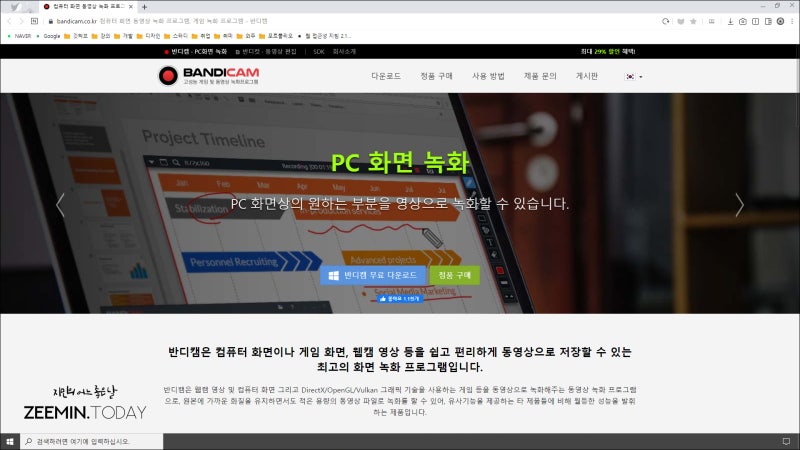Image resolution: width=800 pixels, height=450 pixels.
Task: Open the 회사소개 link
Action: pos(344,52)
